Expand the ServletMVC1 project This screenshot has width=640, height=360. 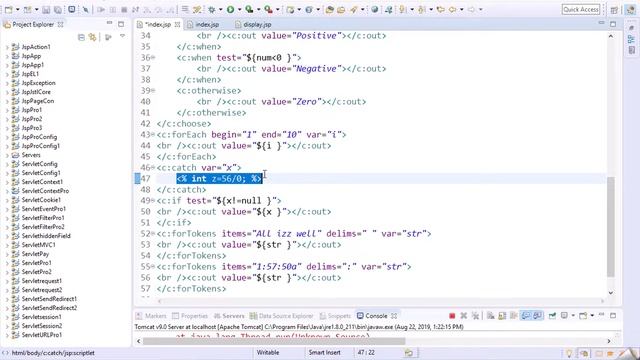pyautogui.click(x=7, y=245)
